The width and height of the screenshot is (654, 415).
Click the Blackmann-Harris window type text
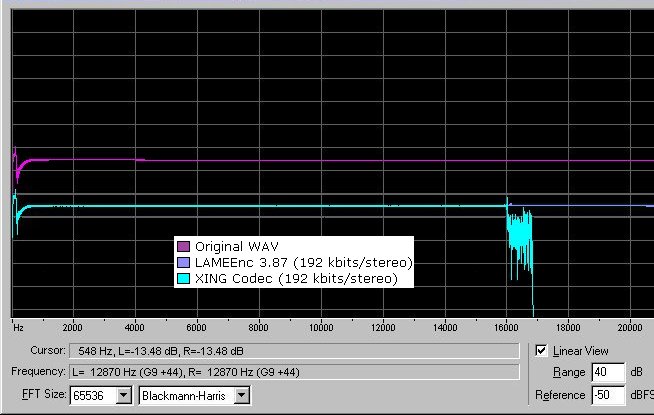point(184,396)
